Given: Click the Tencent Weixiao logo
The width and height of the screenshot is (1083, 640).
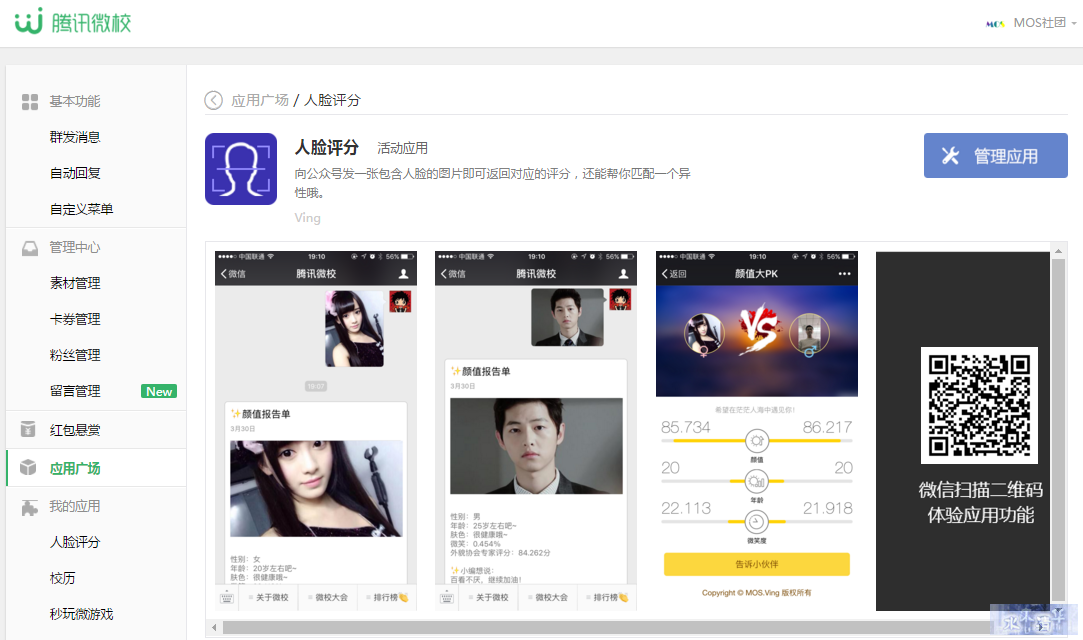Looking at the screenshot, I should (73, 22).
